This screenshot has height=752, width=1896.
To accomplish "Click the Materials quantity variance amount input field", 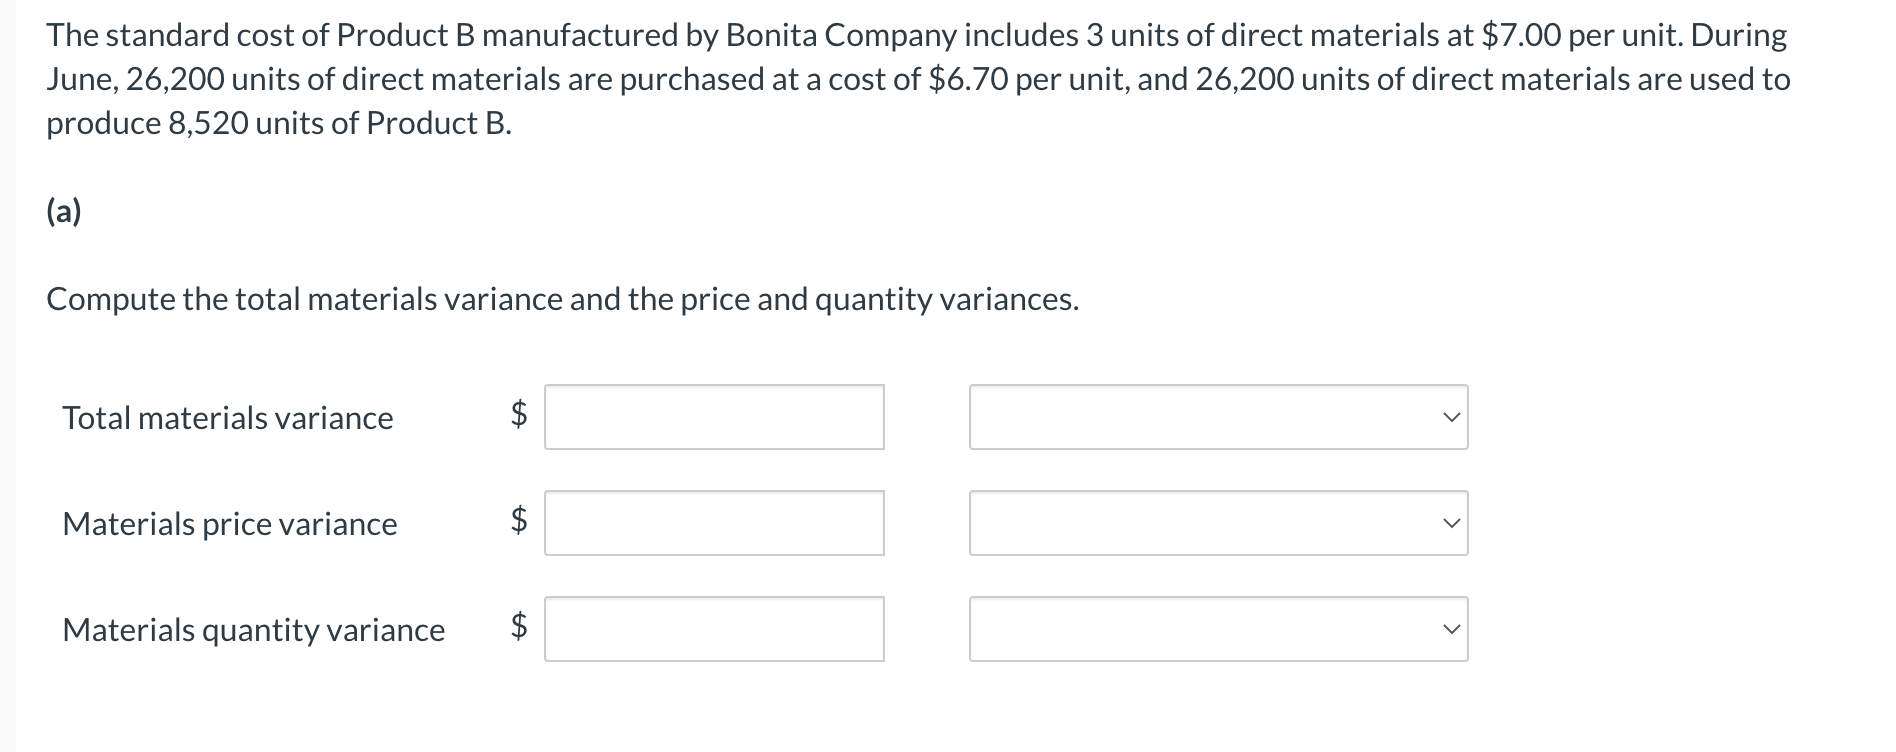I will (713, 629).
